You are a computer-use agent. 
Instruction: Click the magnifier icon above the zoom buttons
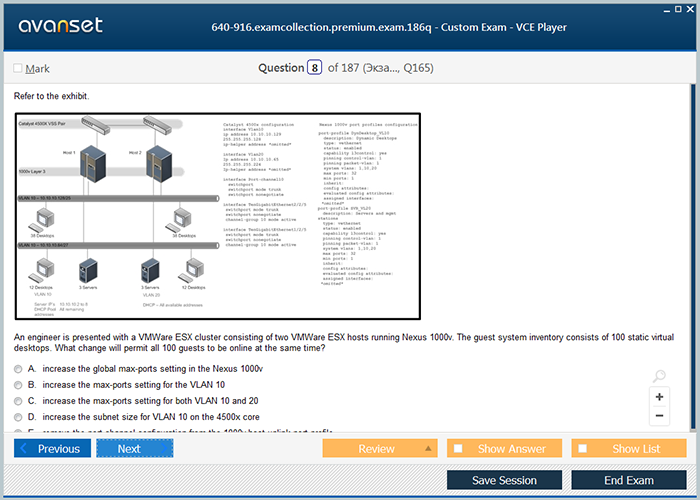(659, 376)
